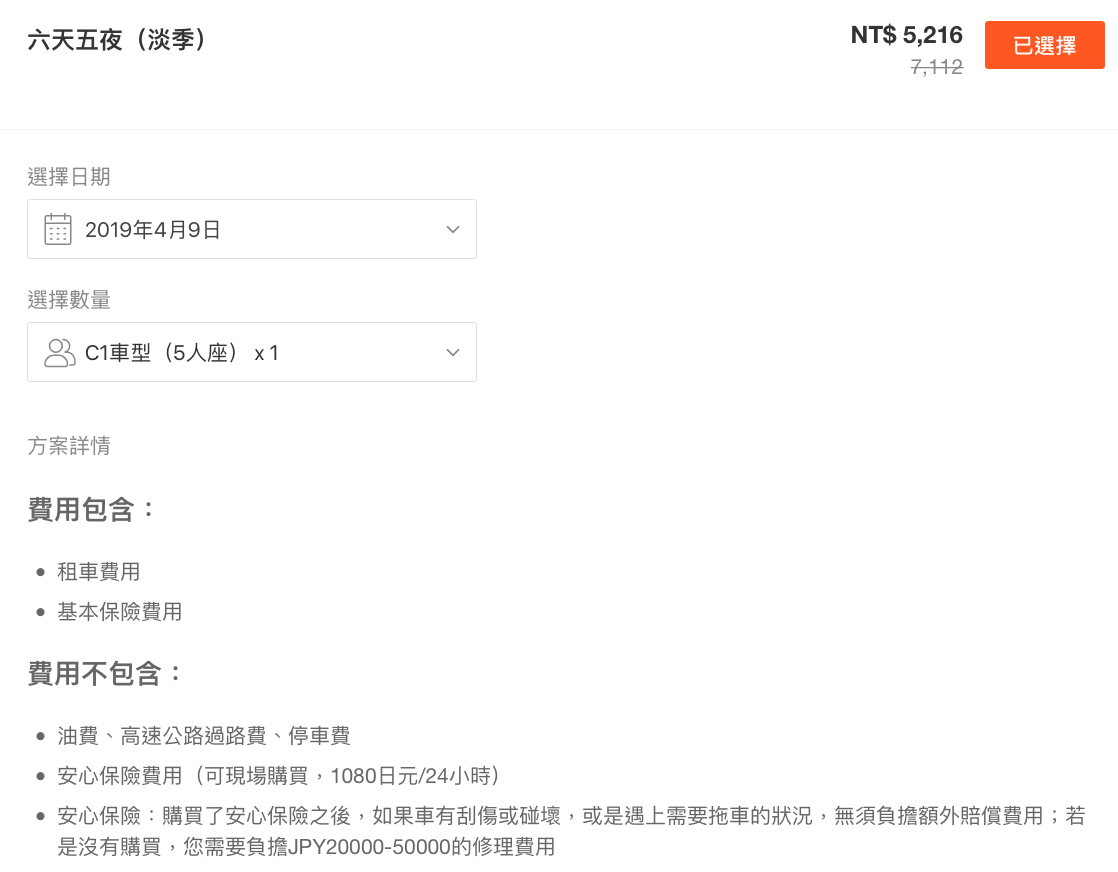Image resolution: width=1118 pixels, height=872 pixels.
Task: Click the NT$ 5,216 price
Action: [906, 35]
